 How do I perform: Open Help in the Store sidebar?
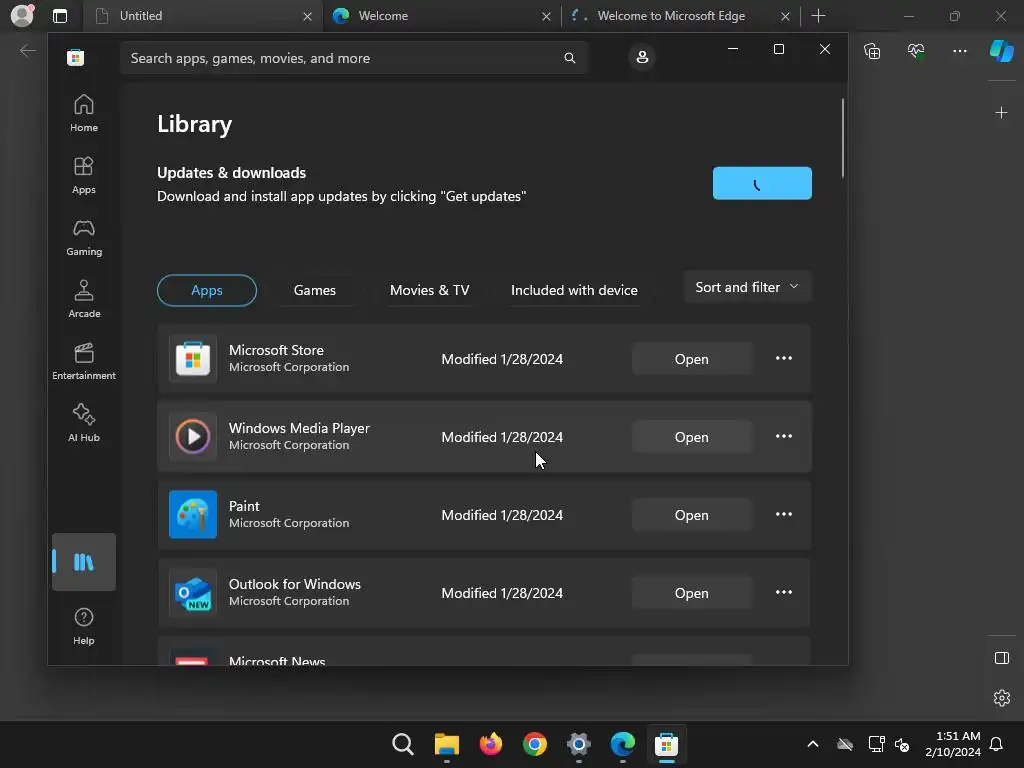(84, 626)
